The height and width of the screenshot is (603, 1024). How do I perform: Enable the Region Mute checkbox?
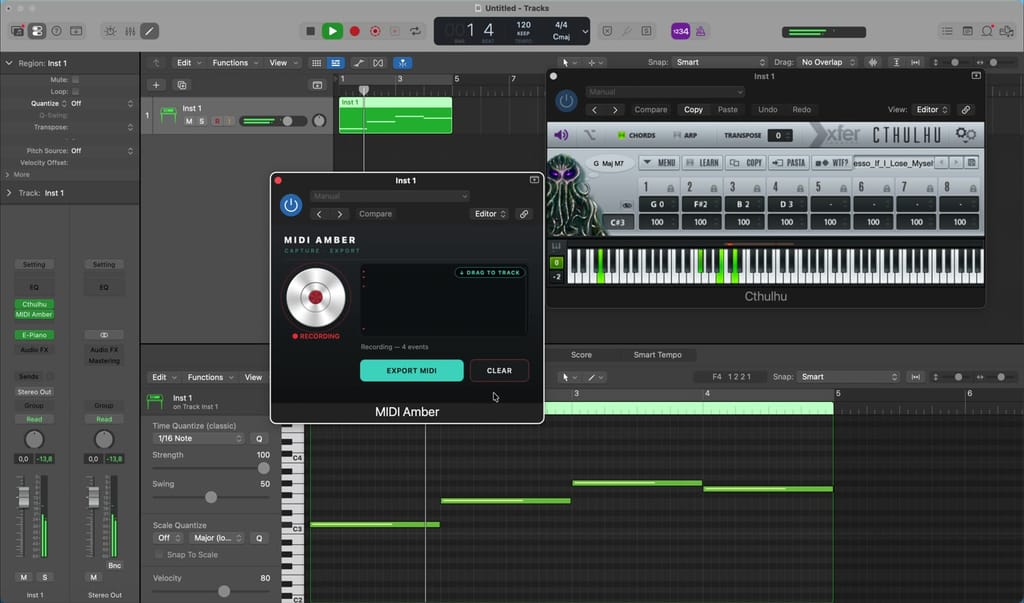click(x=75, y=80)
